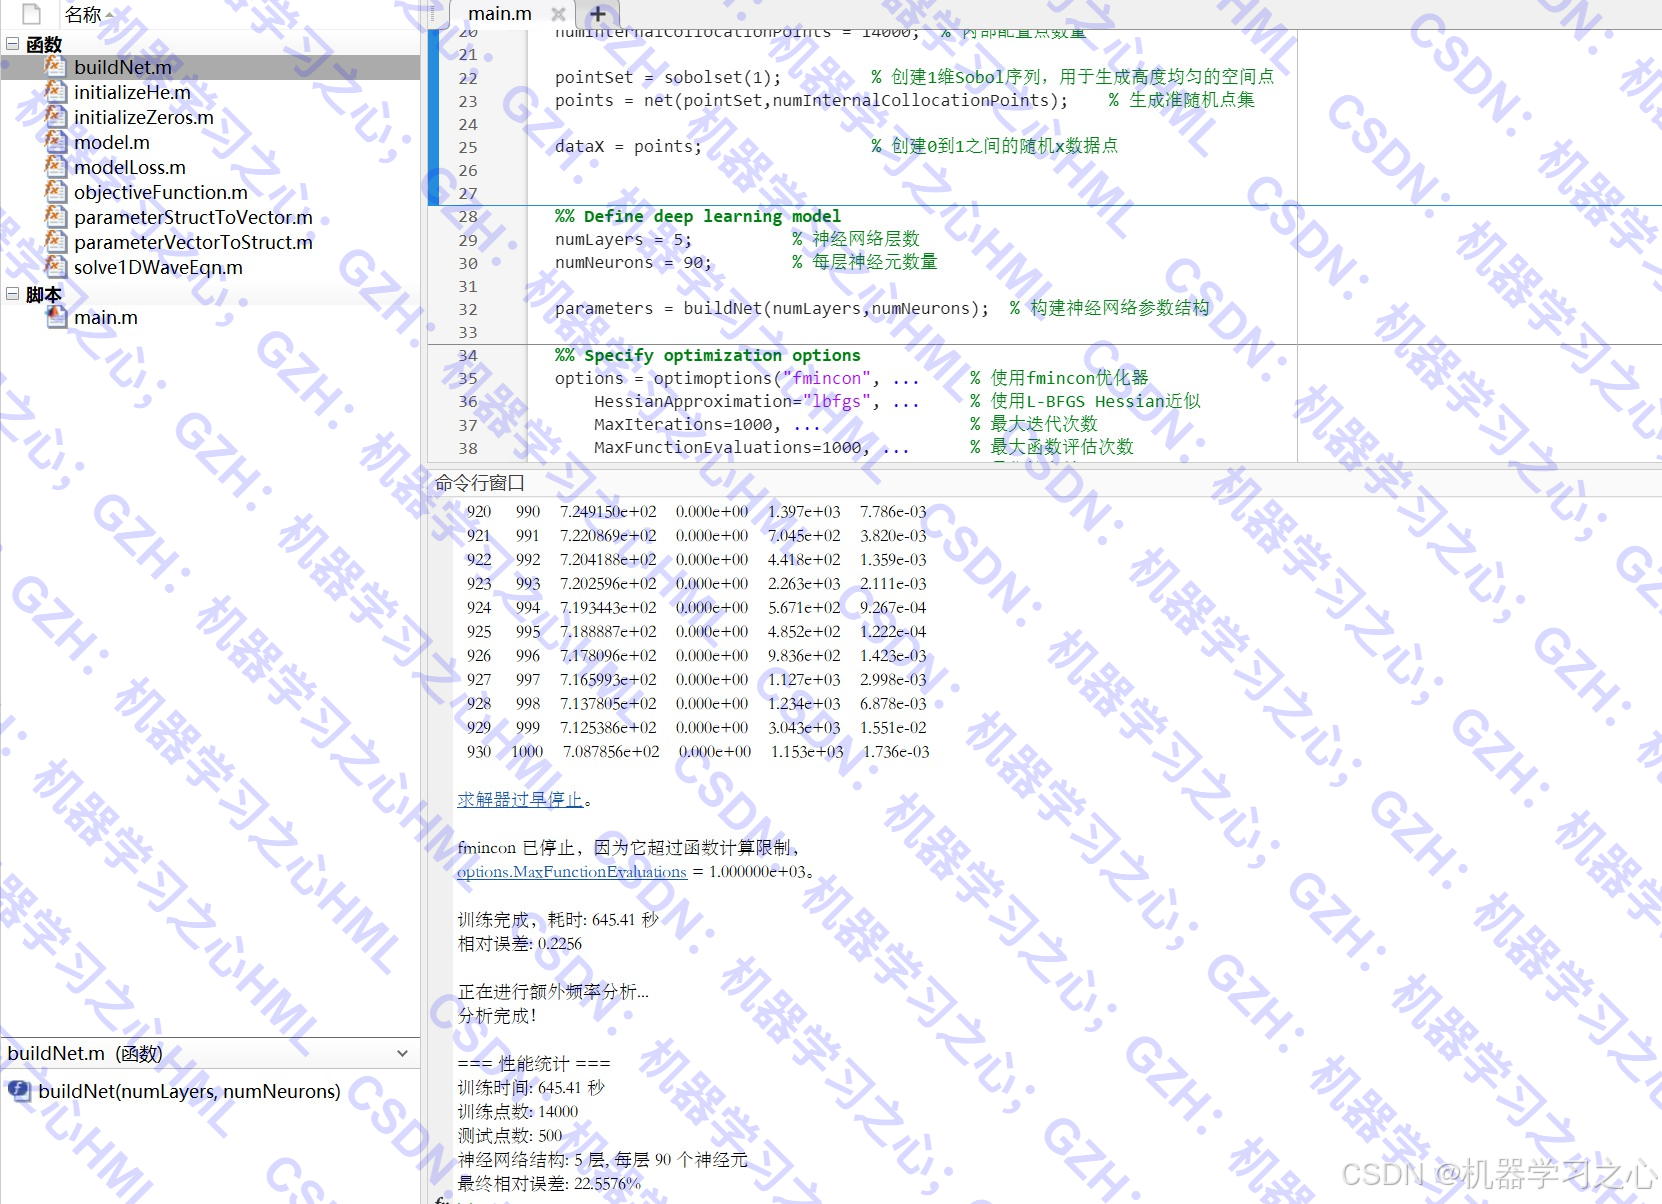This screenshot has height=1204, width=1662.
Task: Collapse the 函数 group
Action: click(12, 43)
